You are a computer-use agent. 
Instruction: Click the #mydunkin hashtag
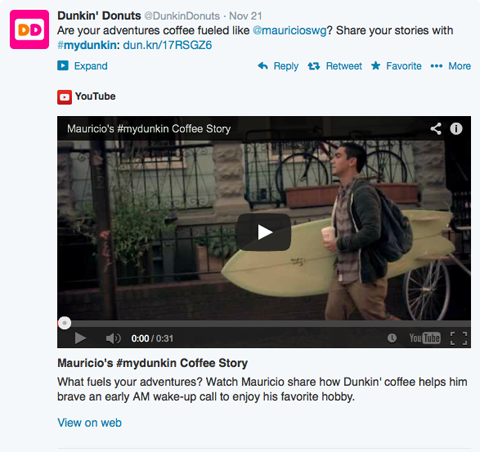(87, 45)
